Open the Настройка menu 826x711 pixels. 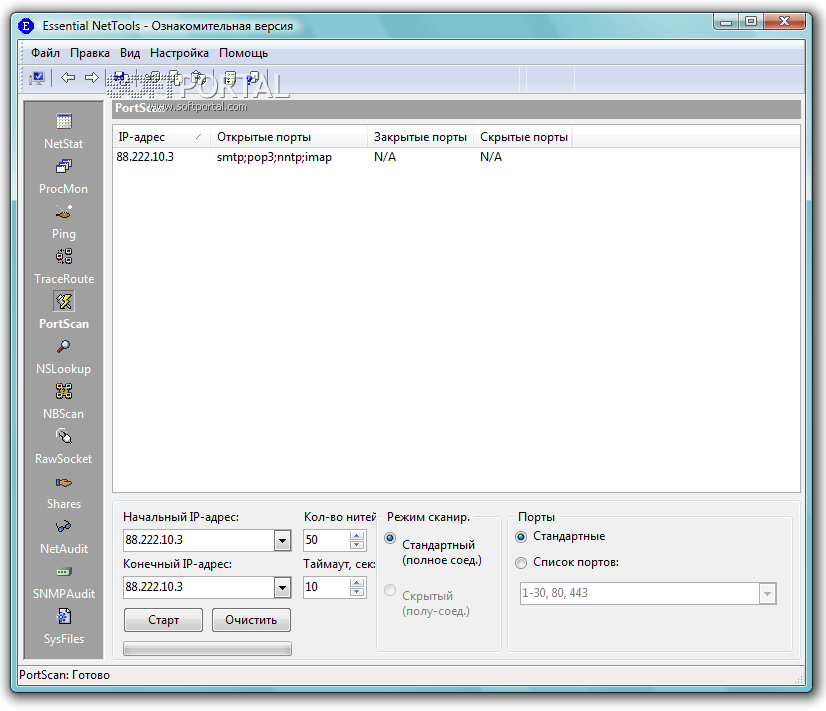coord(179,53)
